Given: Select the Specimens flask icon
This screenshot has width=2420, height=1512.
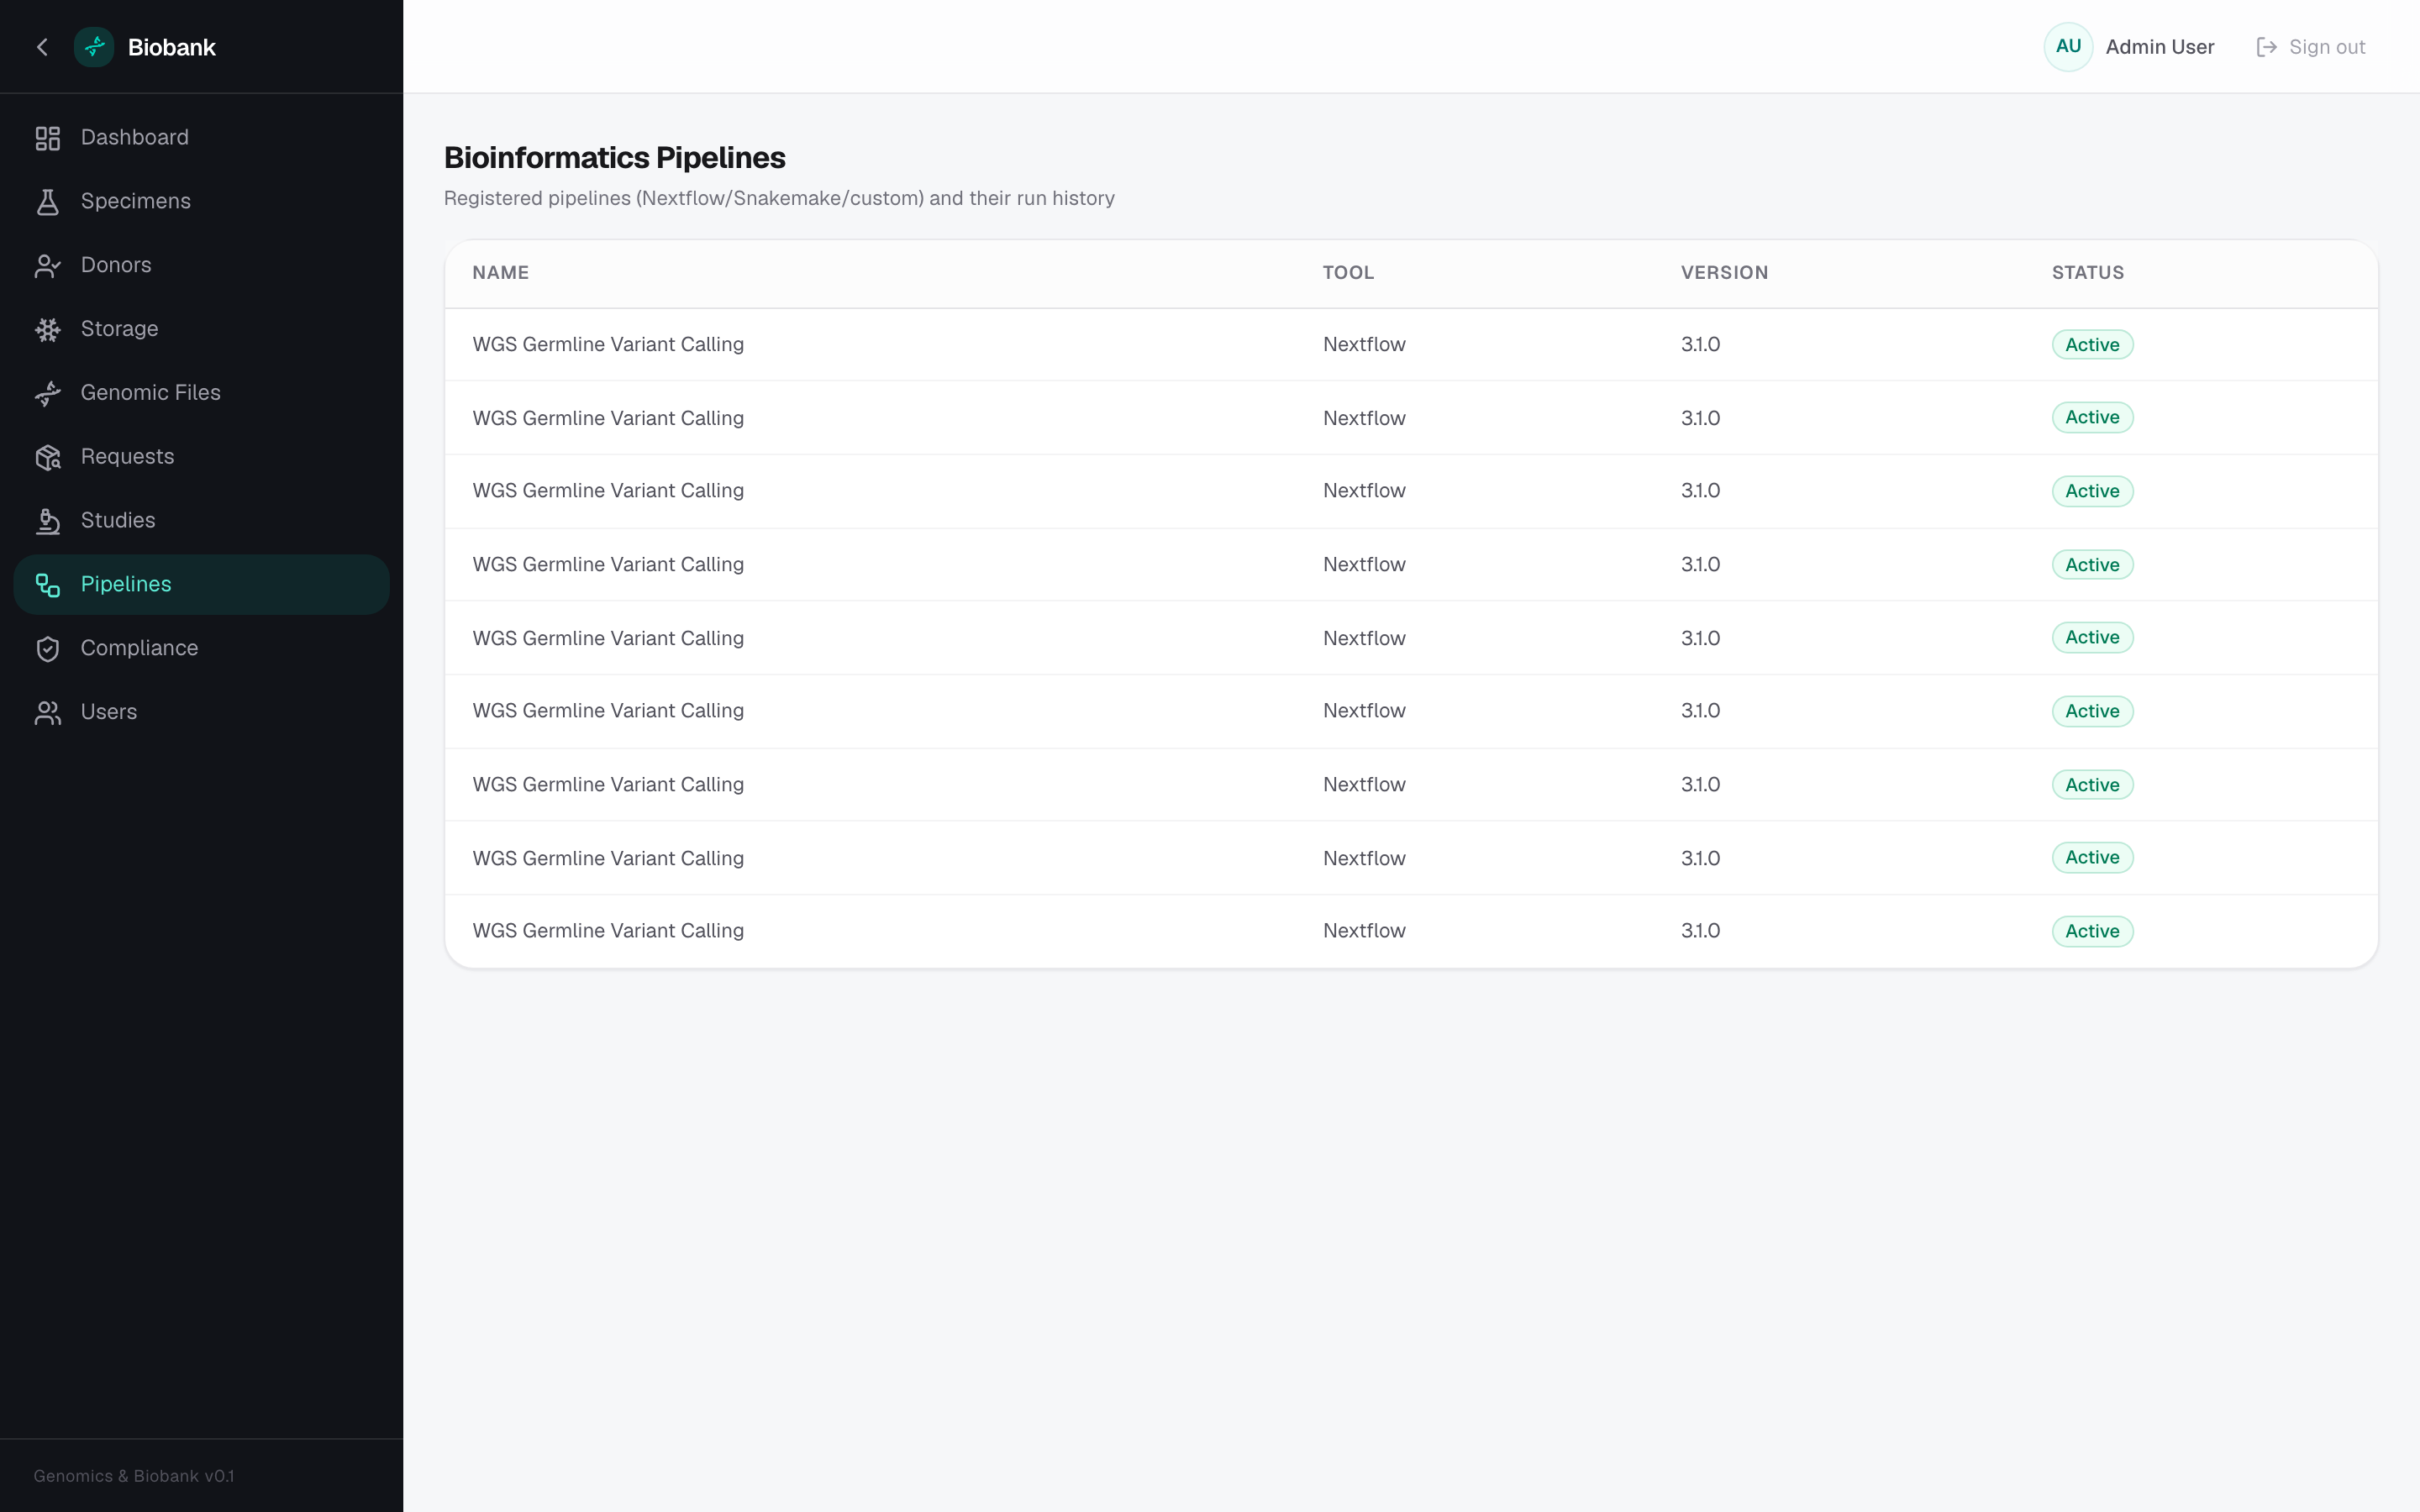Looking at the screenshot, I should click(48, 202).
